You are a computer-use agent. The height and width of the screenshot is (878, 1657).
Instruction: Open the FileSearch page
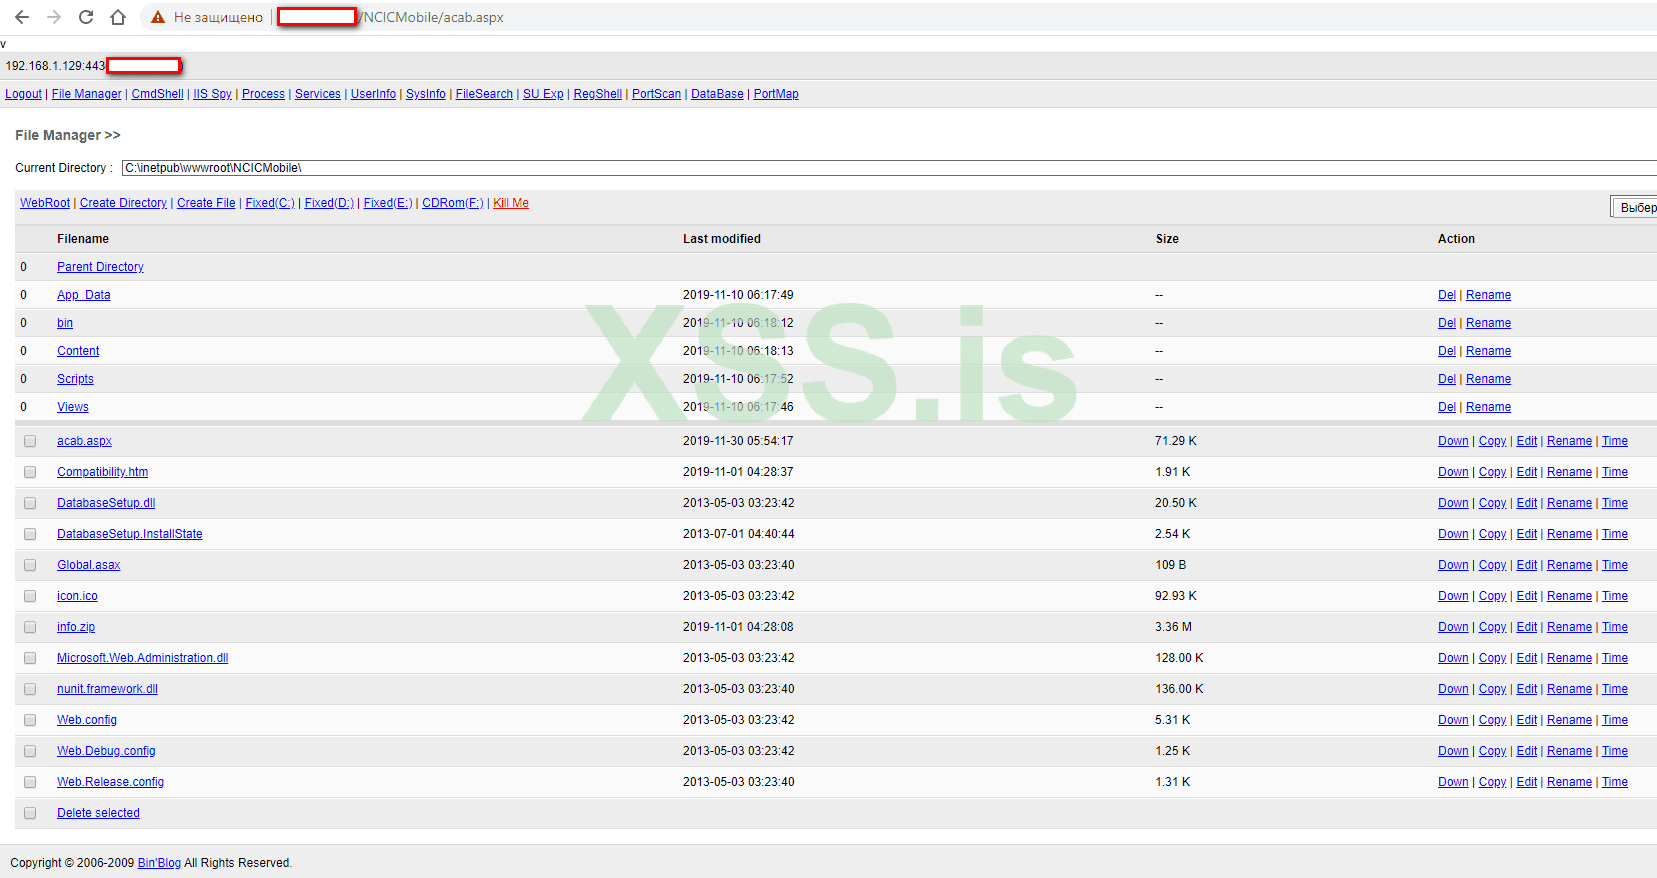click(x=484, y=94)
